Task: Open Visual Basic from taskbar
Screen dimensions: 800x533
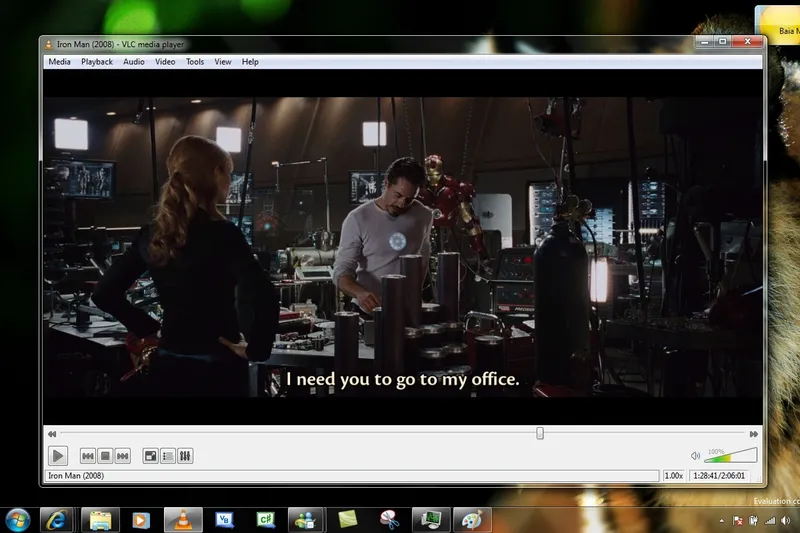Action: [224, 520]
